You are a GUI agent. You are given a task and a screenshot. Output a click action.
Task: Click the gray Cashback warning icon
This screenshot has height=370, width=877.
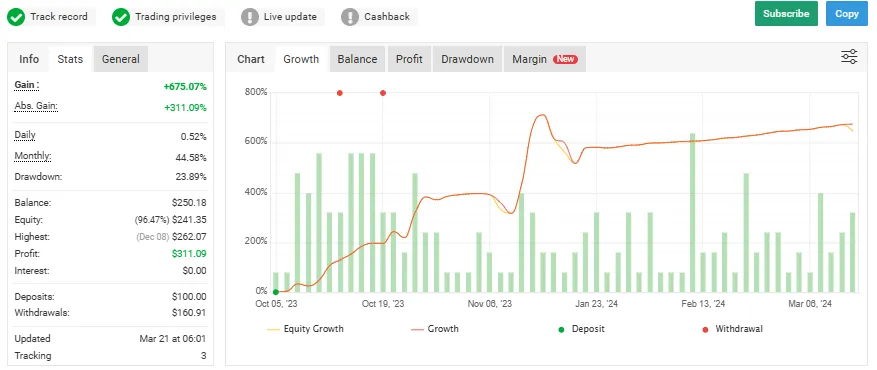350,17
